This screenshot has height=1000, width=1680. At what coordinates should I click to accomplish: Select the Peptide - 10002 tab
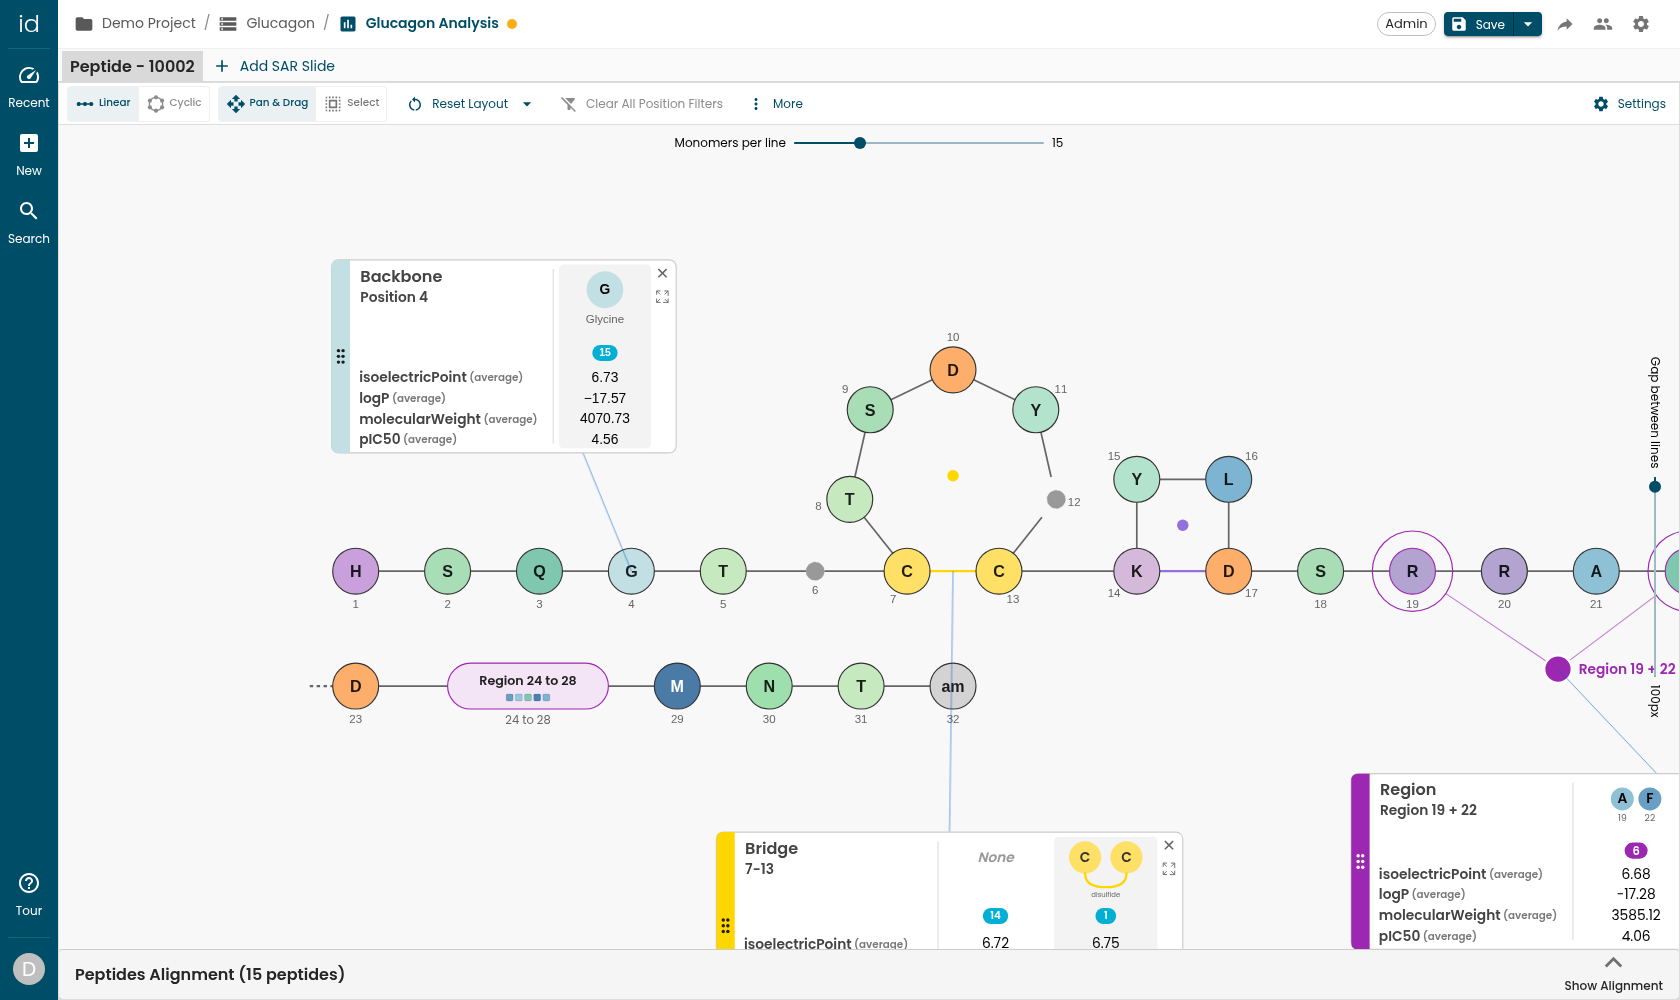click(x=132, y=66)
